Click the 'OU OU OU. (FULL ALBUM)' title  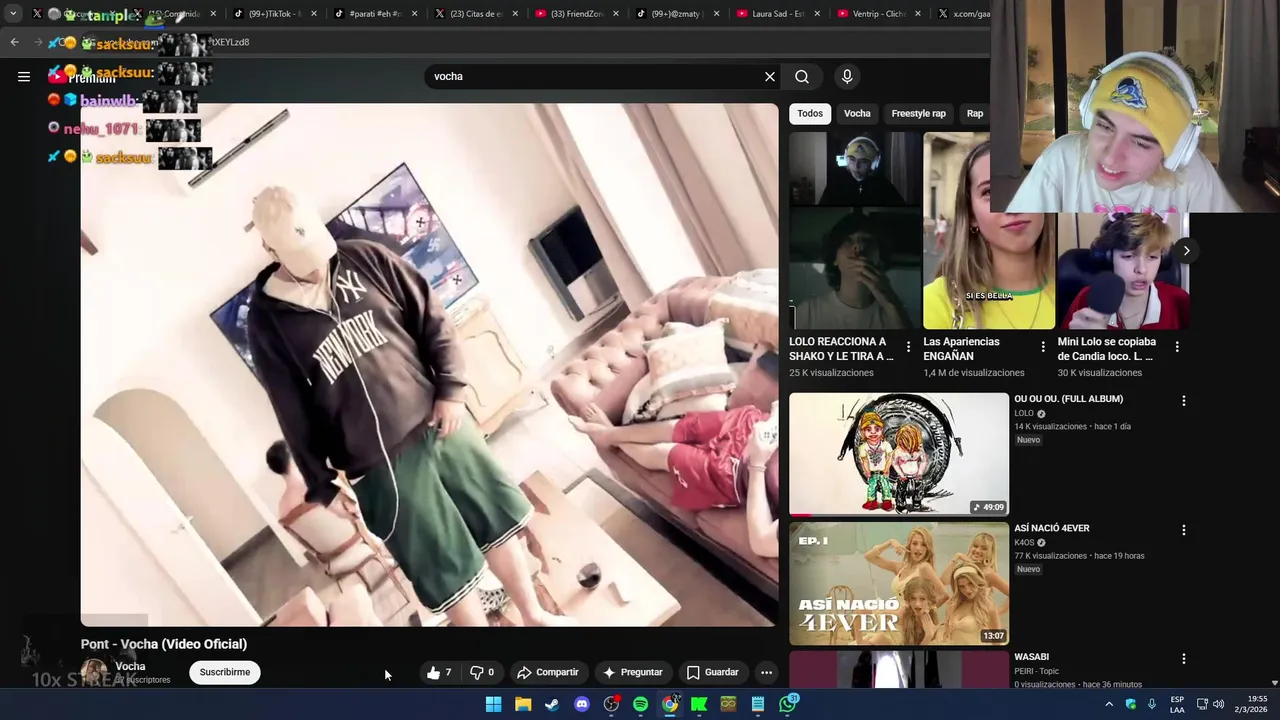click(x=1068, y=399)
